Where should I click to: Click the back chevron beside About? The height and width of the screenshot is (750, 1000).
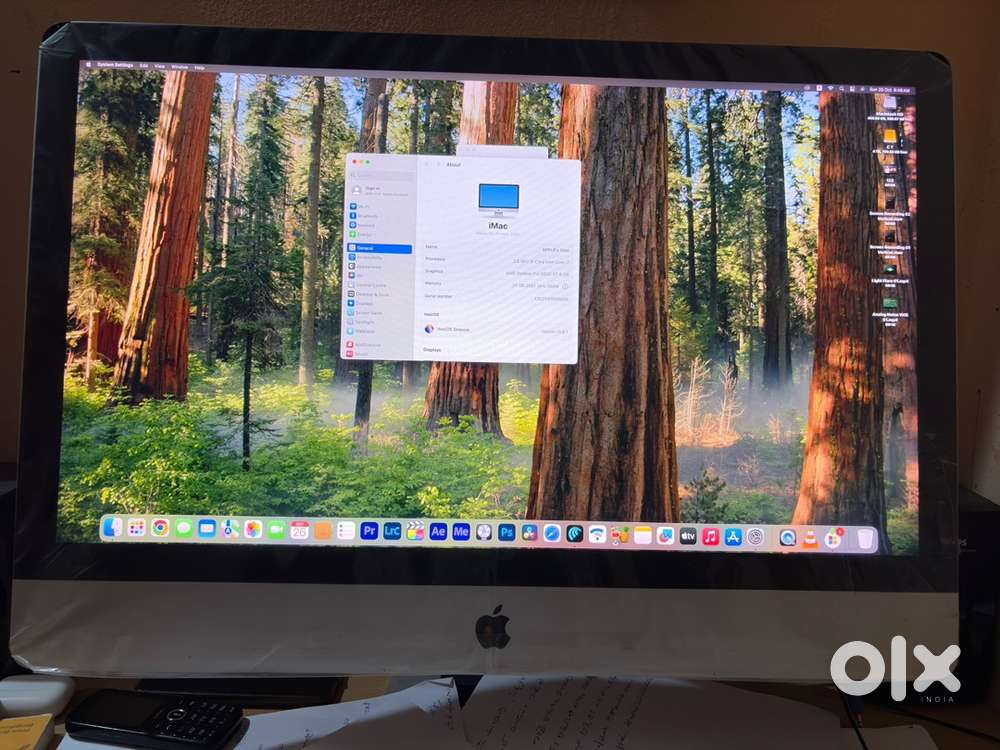(426, 164)
